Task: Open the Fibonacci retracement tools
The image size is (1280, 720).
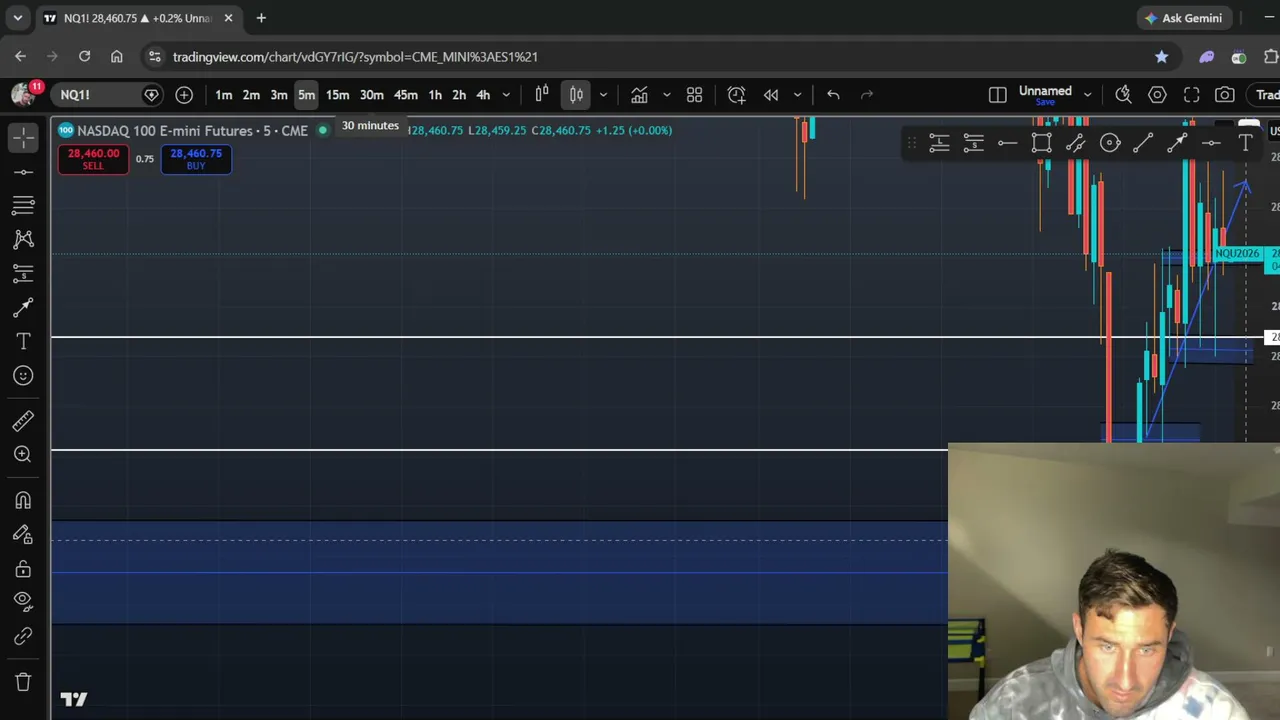Action: click(x=23, y=205)
